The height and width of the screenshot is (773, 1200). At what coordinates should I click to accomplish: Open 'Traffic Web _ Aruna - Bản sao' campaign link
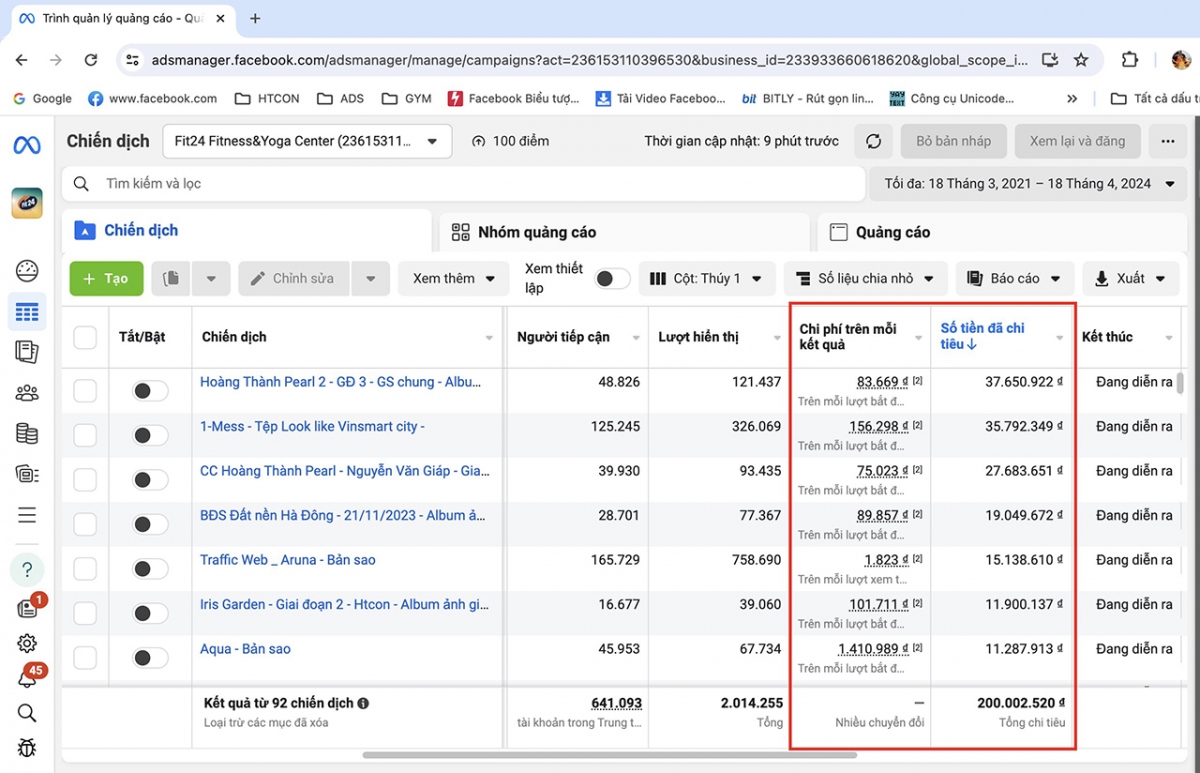click(288, 560)
